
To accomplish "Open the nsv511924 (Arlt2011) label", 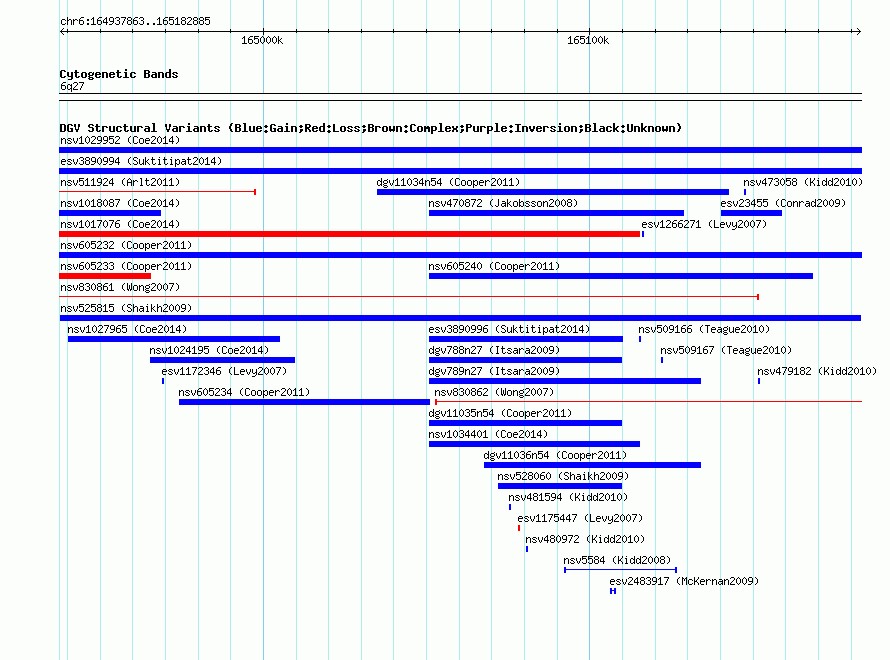I will pyautogui.click(x=120, y=182).
